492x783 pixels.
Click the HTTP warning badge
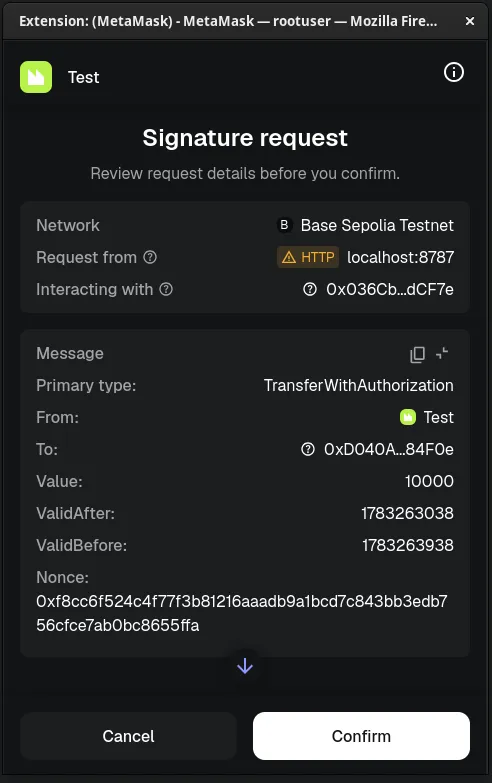(308, 257)
